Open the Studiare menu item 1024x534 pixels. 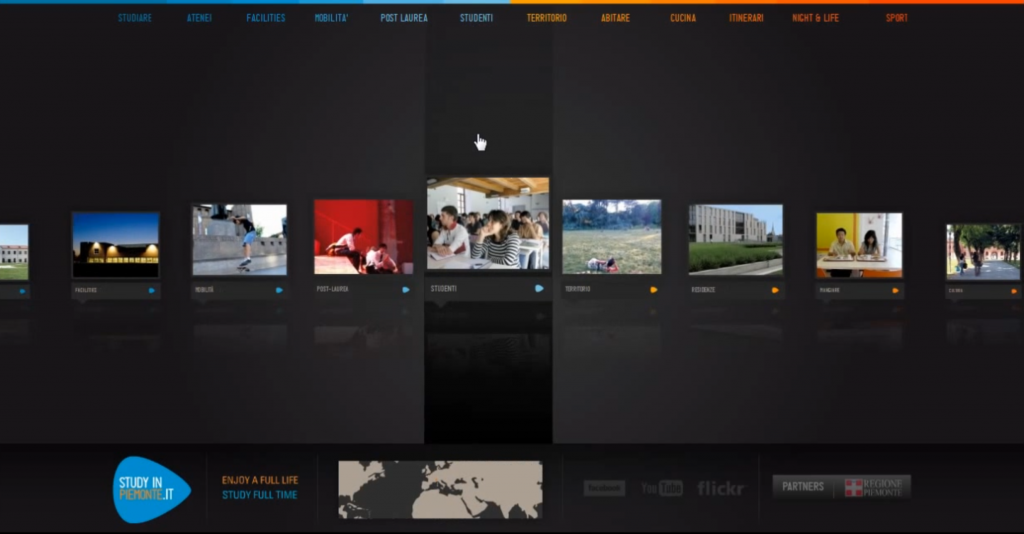pos(135,18)
